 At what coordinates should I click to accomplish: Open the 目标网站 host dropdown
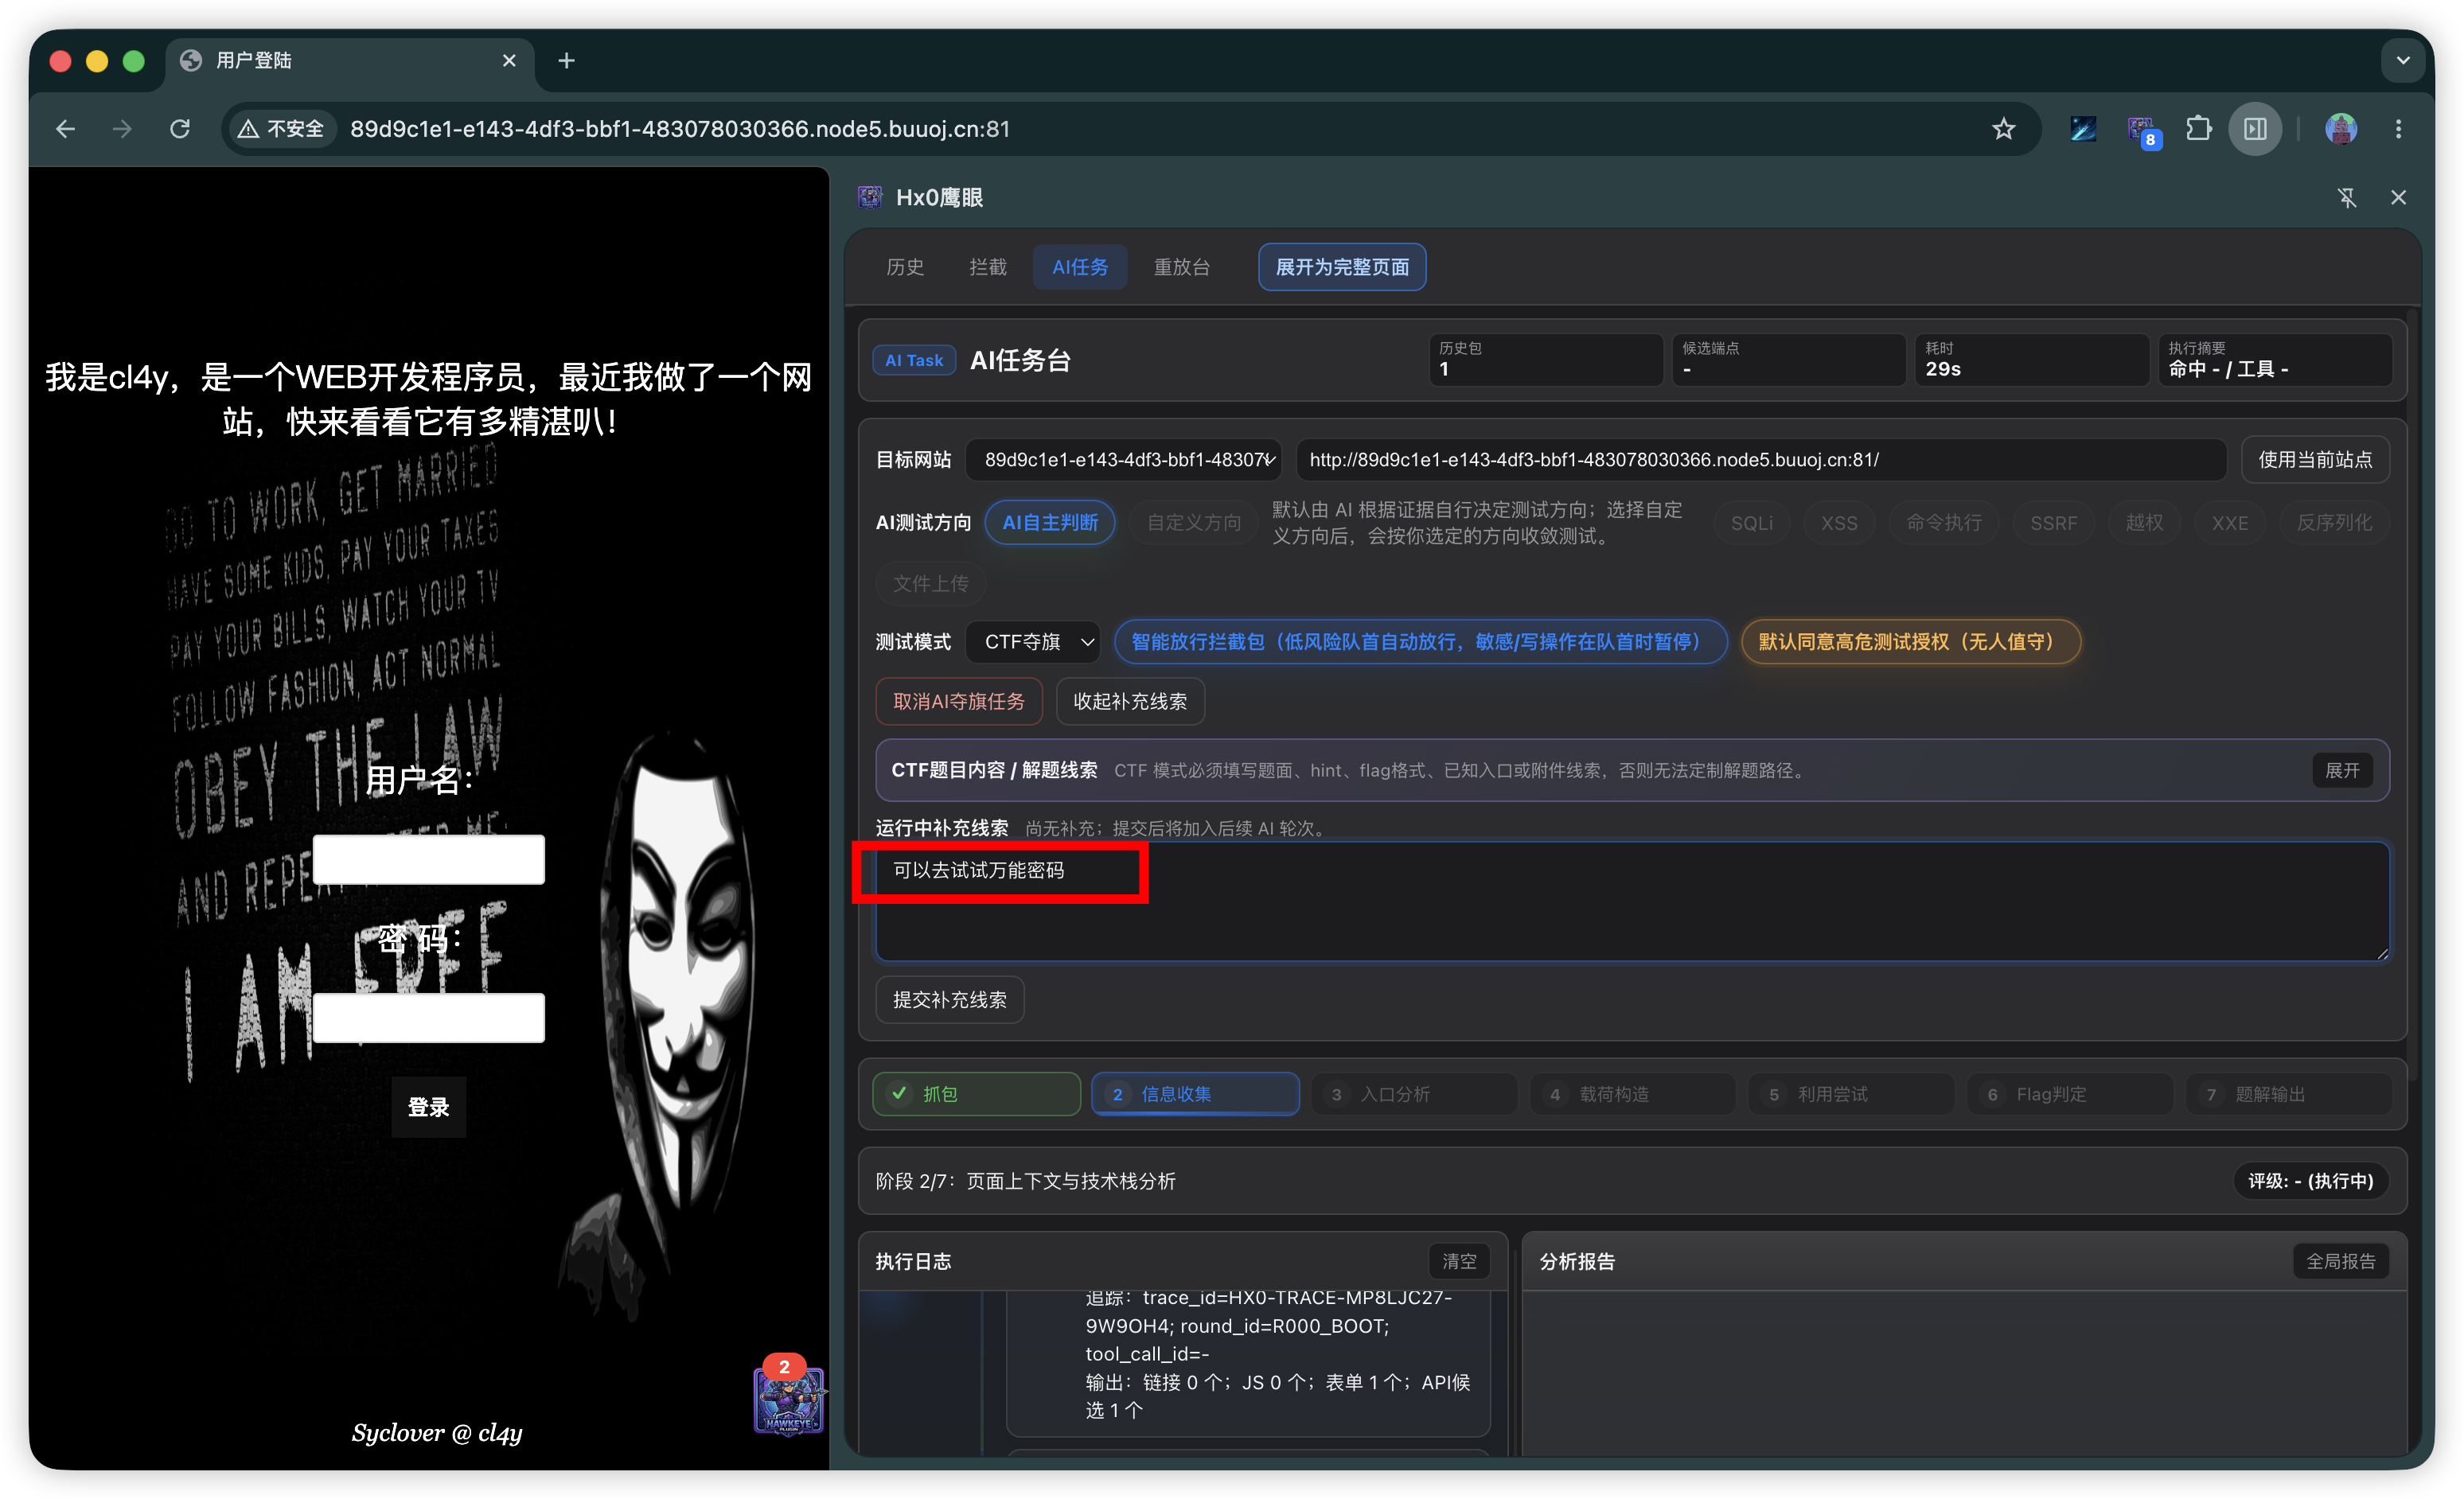(1124, 460)
